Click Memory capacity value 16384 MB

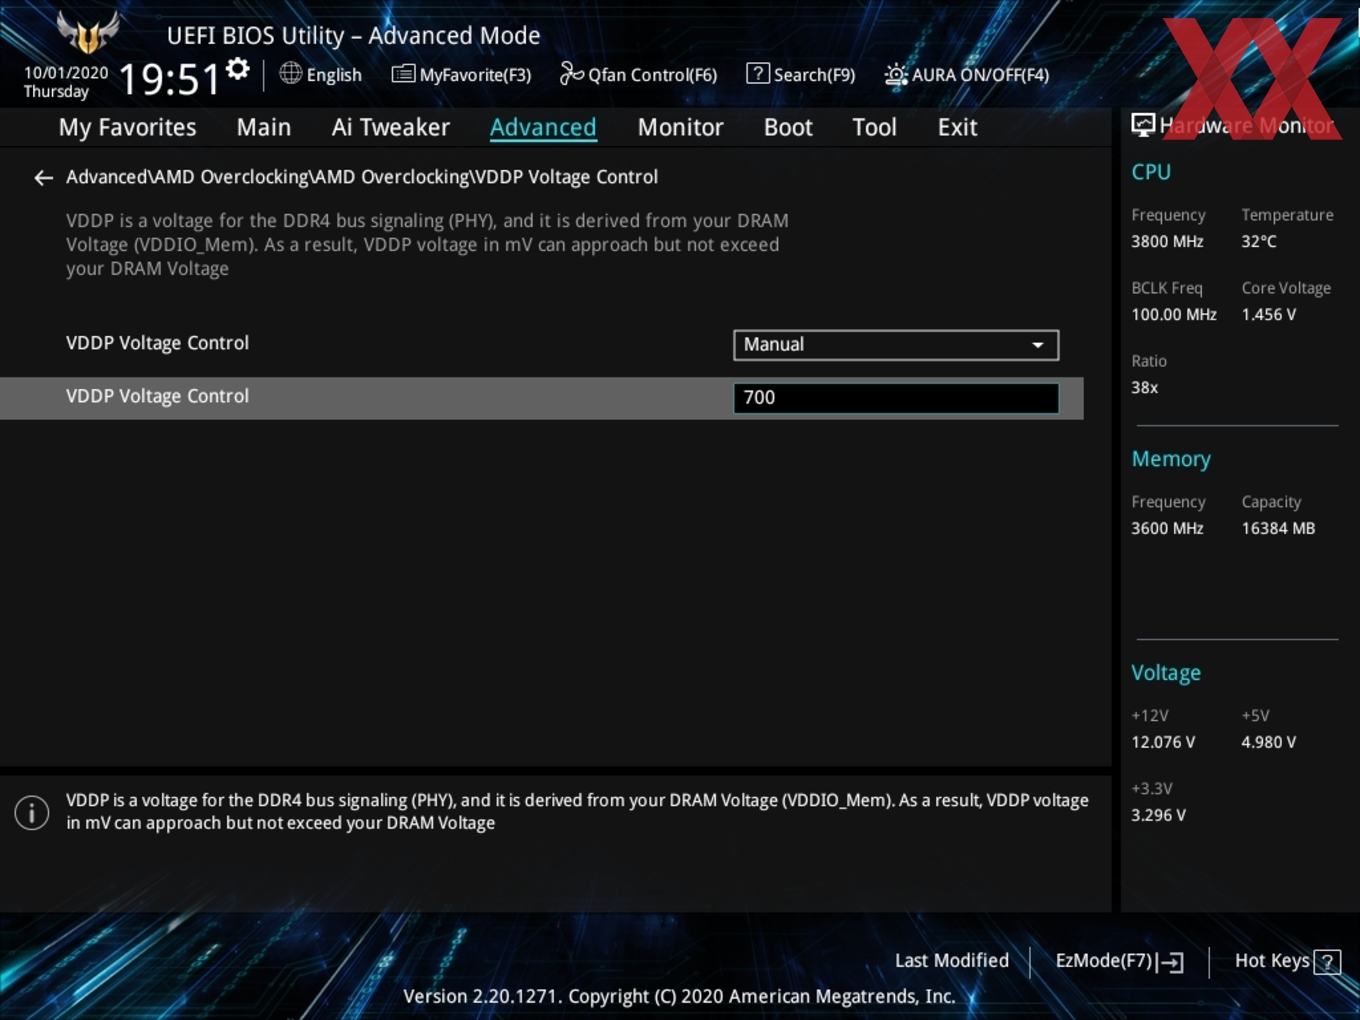pyautogui.click(x=1278, y=528)
